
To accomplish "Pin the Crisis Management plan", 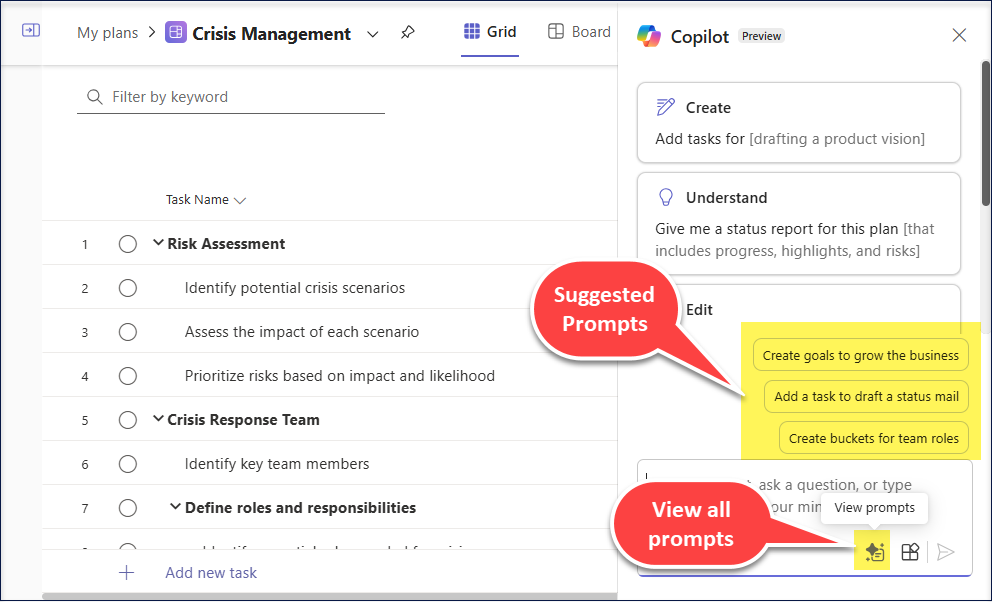I will [x=407, y=33].
